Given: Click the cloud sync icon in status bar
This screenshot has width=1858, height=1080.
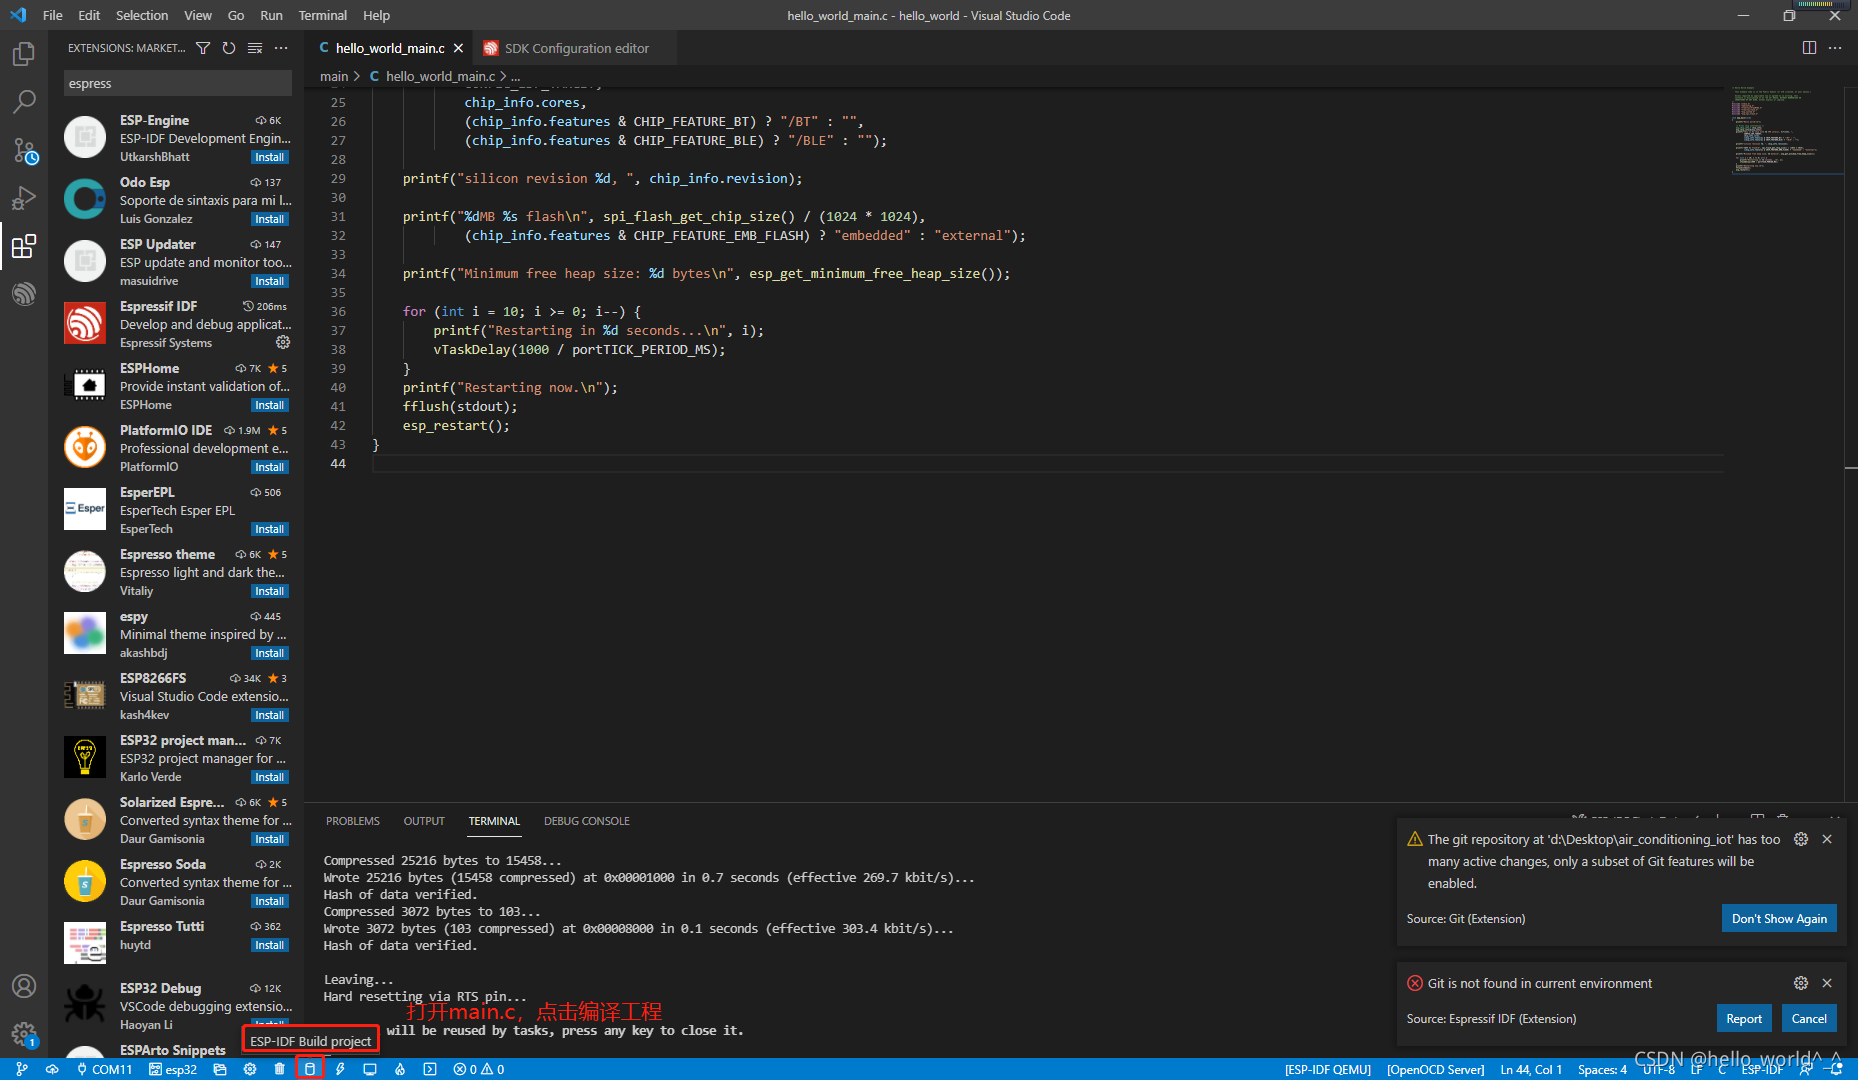Looking at the screenshot, I should point(52,1069).
